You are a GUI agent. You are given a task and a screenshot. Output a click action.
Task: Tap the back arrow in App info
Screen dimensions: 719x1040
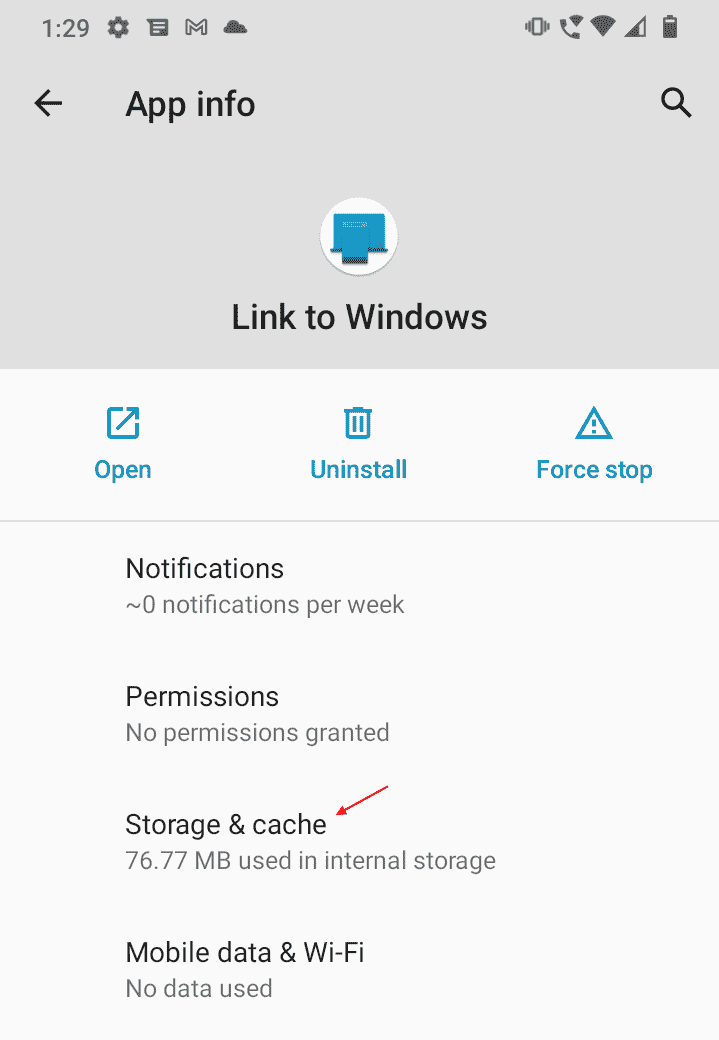pos(47,103)
